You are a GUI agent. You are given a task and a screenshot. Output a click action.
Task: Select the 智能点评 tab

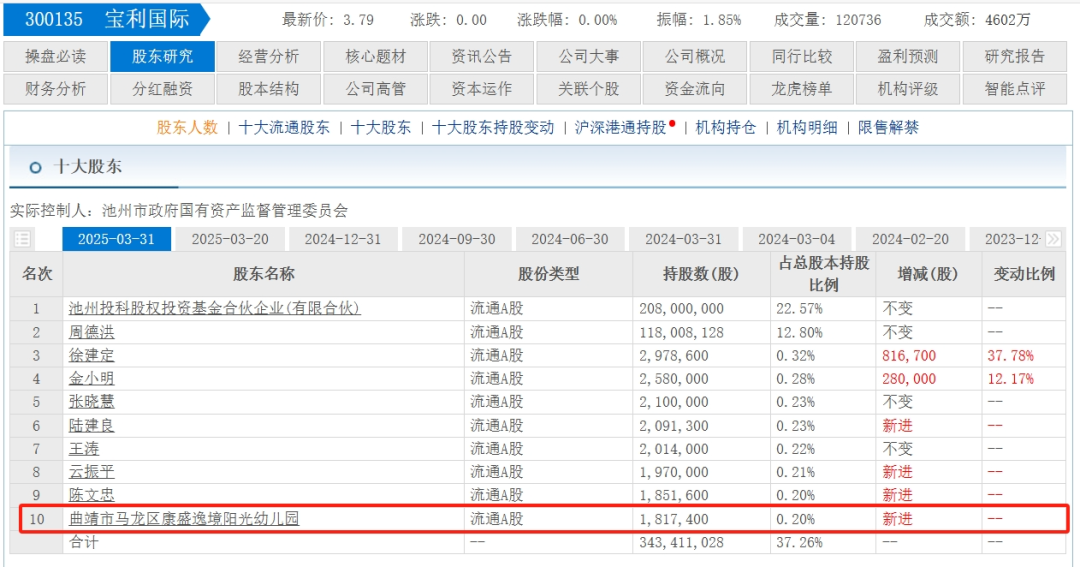(1014, 89)
